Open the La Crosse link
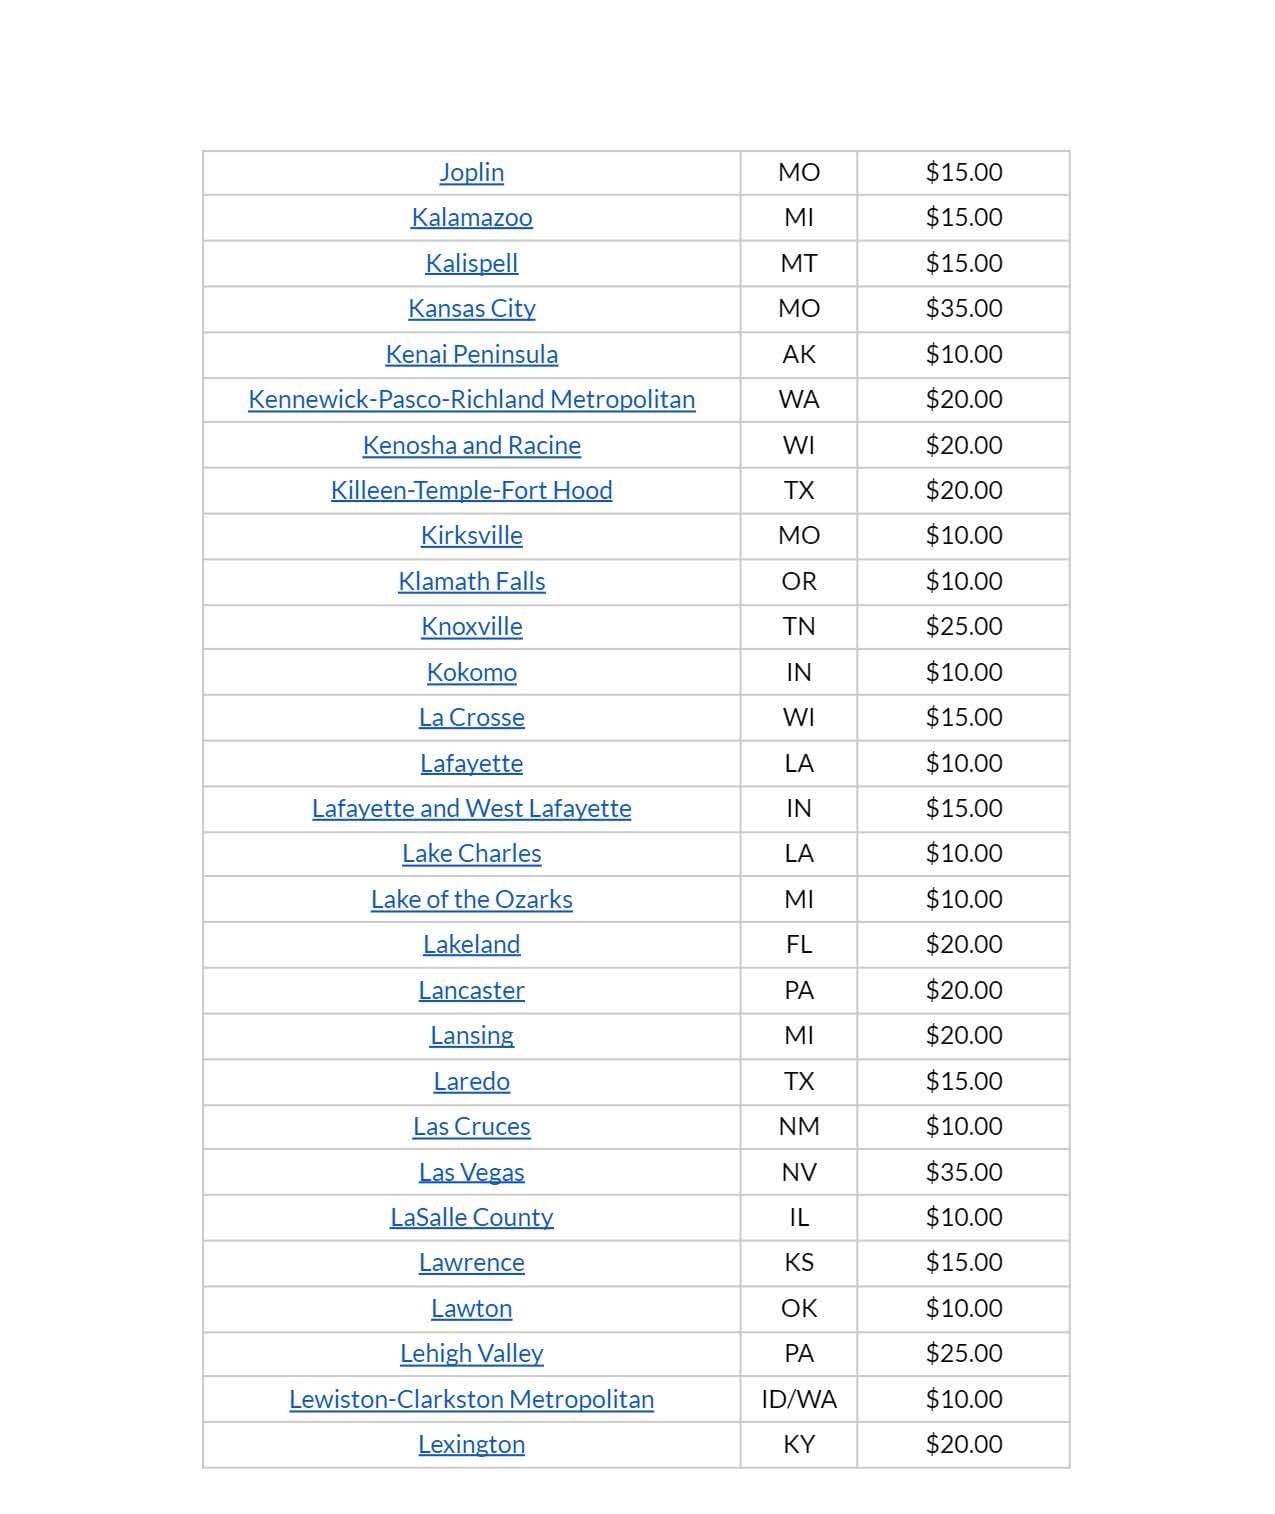Screen dimensions: 1275x1514 click(x=471, y=717)
